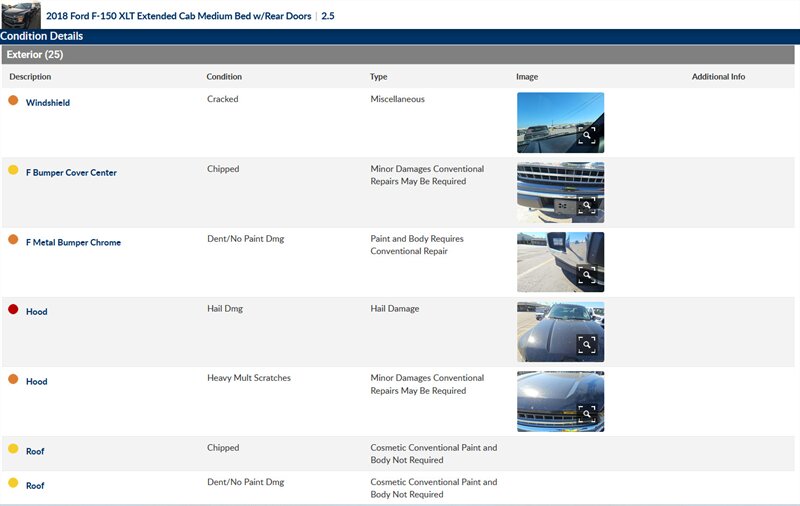Click magnify icon on Windshield image
This screenshot has width=800, height=506.
587,136
